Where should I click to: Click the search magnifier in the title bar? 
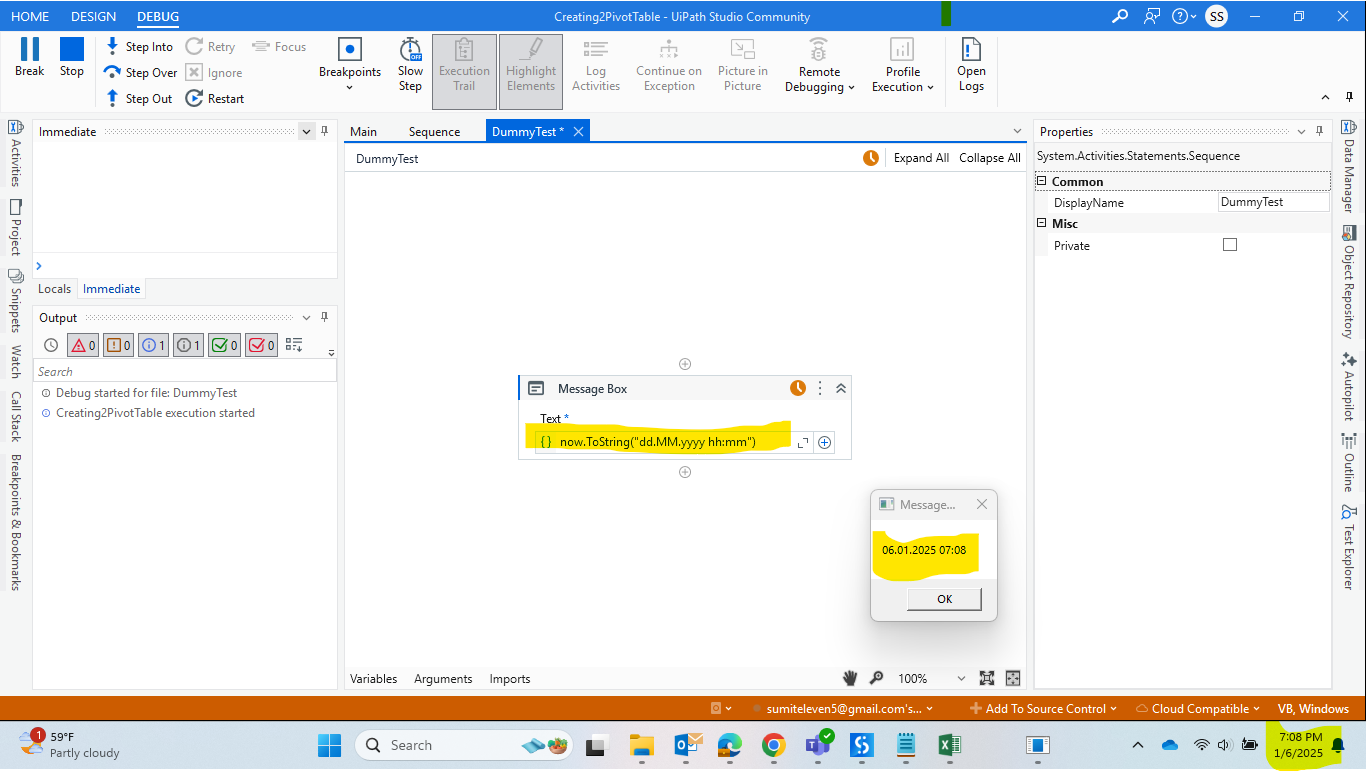1121,16
